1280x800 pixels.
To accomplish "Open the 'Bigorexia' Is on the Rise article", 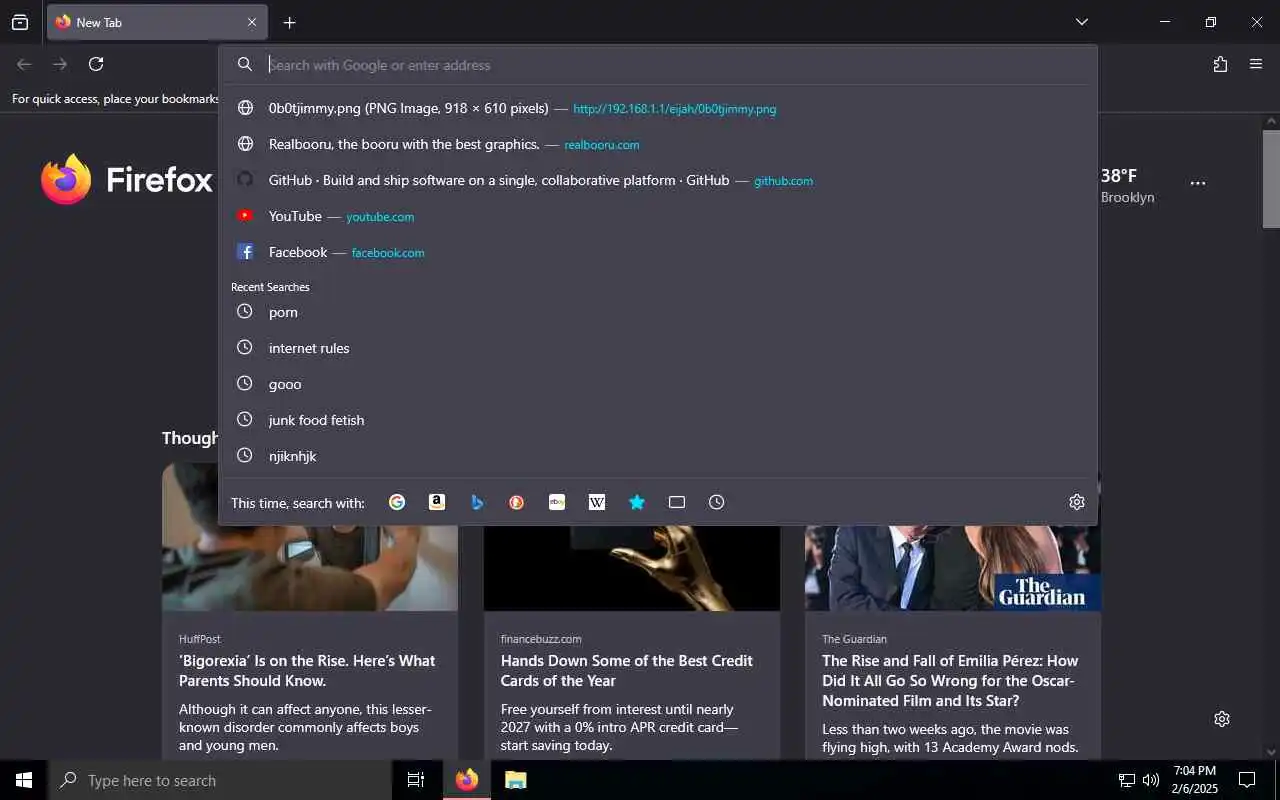I will 307,670.
